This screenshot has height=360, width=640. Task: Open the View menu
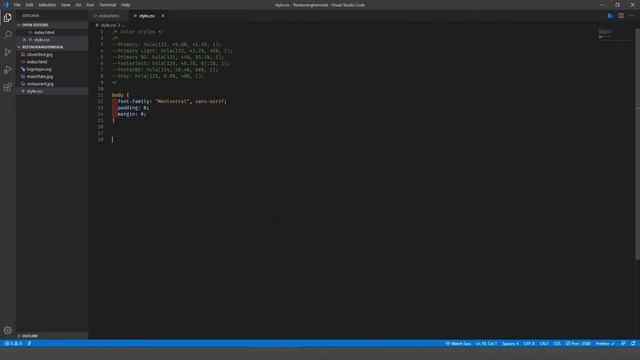(65, 5)
